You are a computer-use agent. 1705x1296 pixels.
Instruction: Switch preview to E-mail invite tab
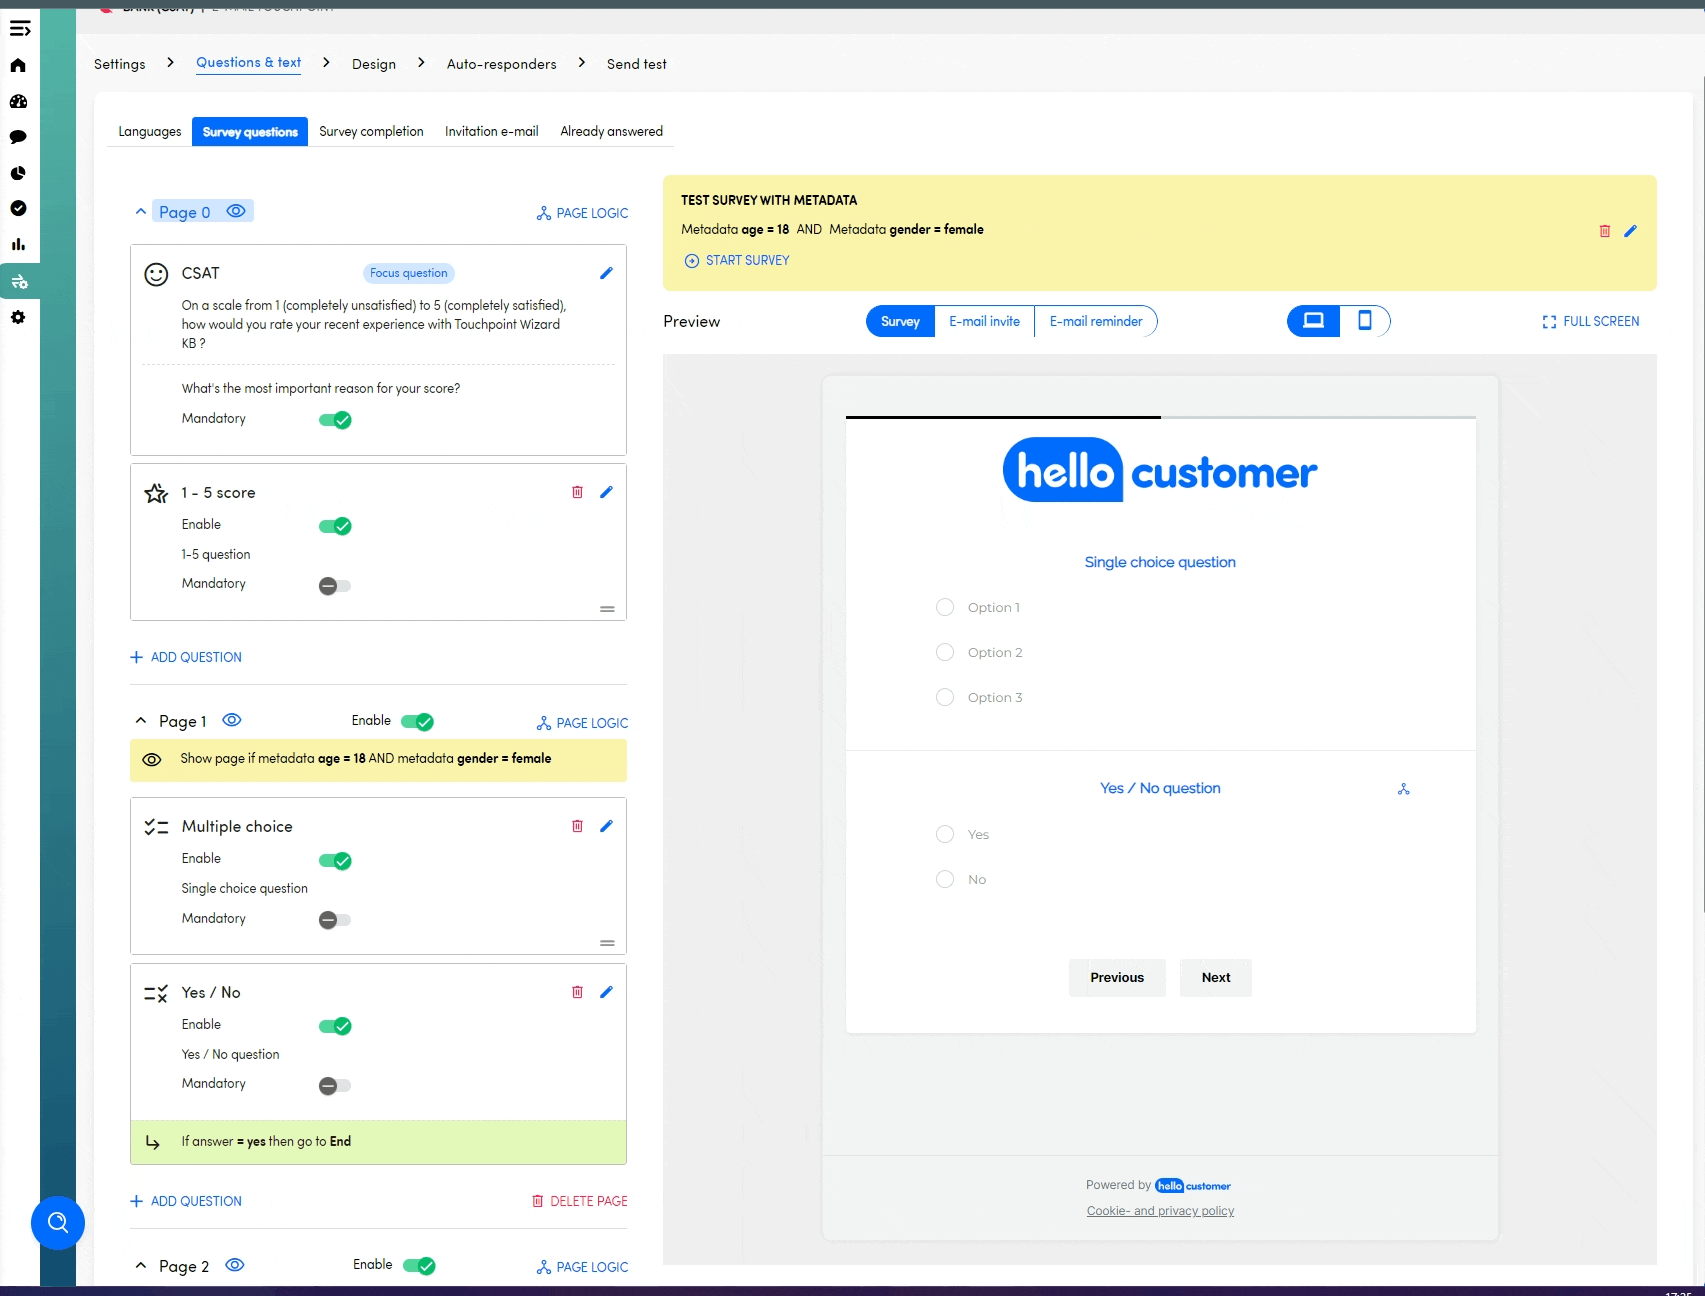coord(984,321)
